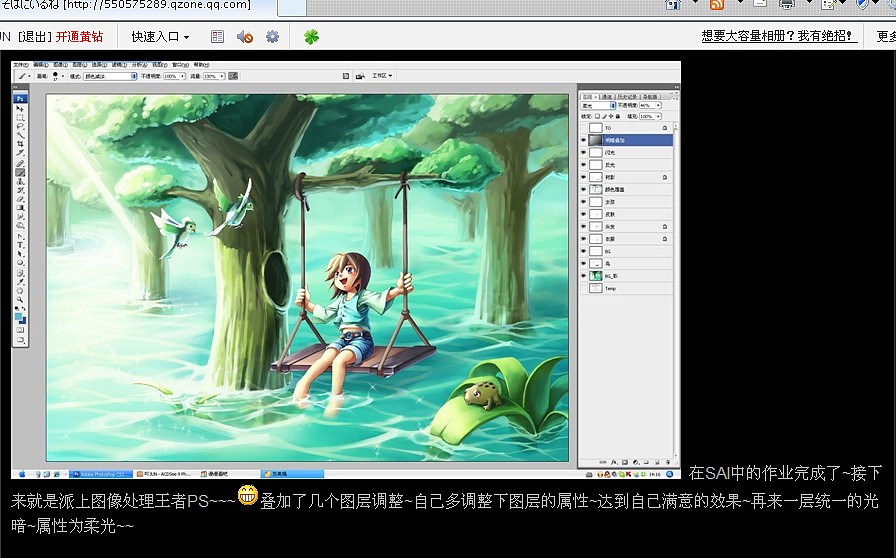This screenshot has height=558, width=896.
Task: Open the 编辑 menu in Photoshop
Action: point(41,65)
